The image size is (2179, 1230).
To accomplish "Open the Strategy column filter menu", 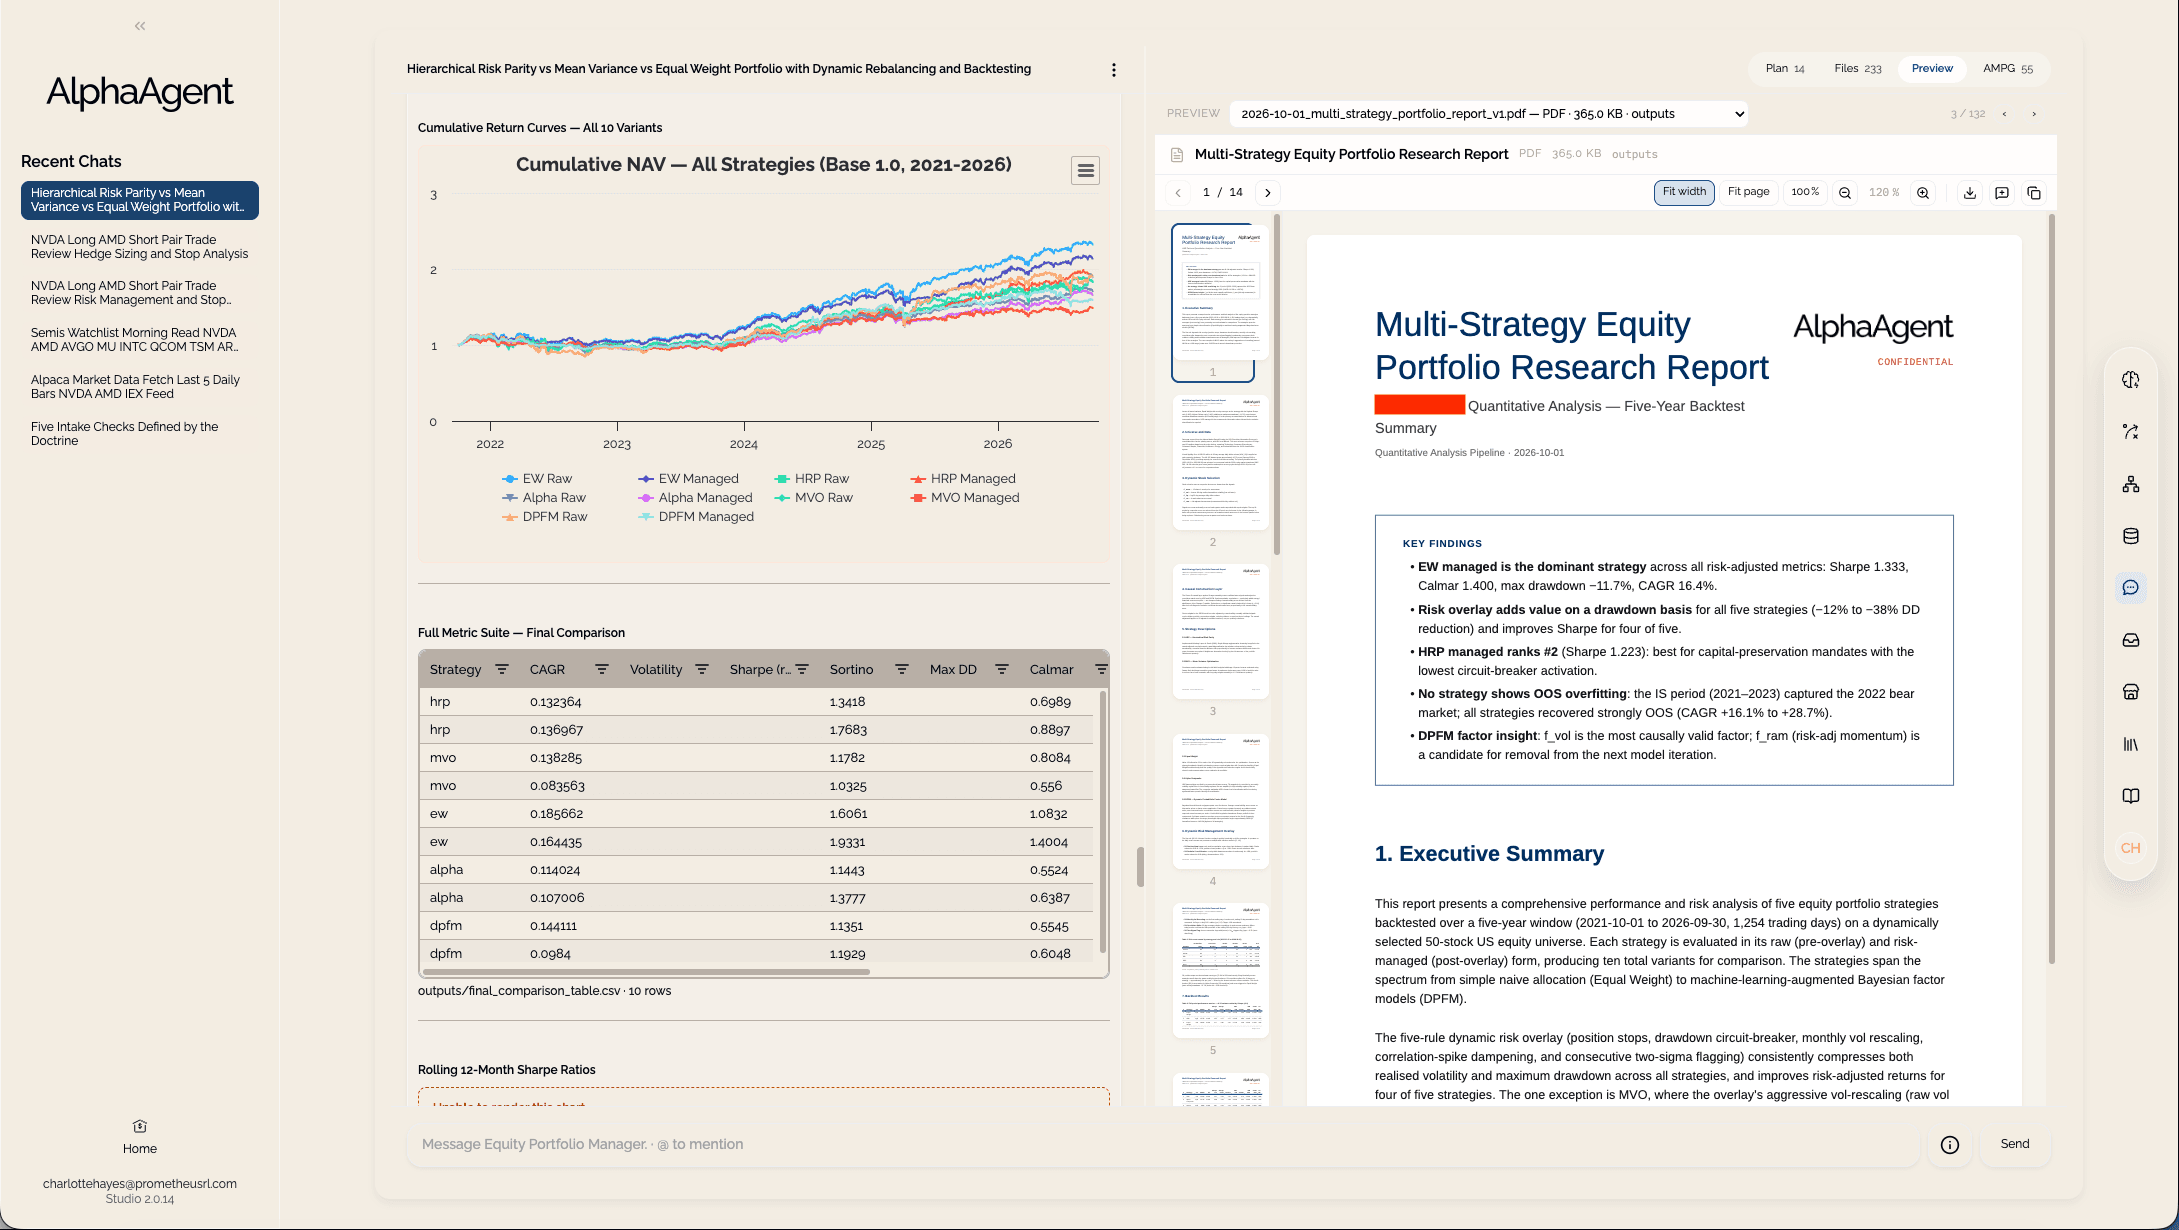I will (502, 669).
